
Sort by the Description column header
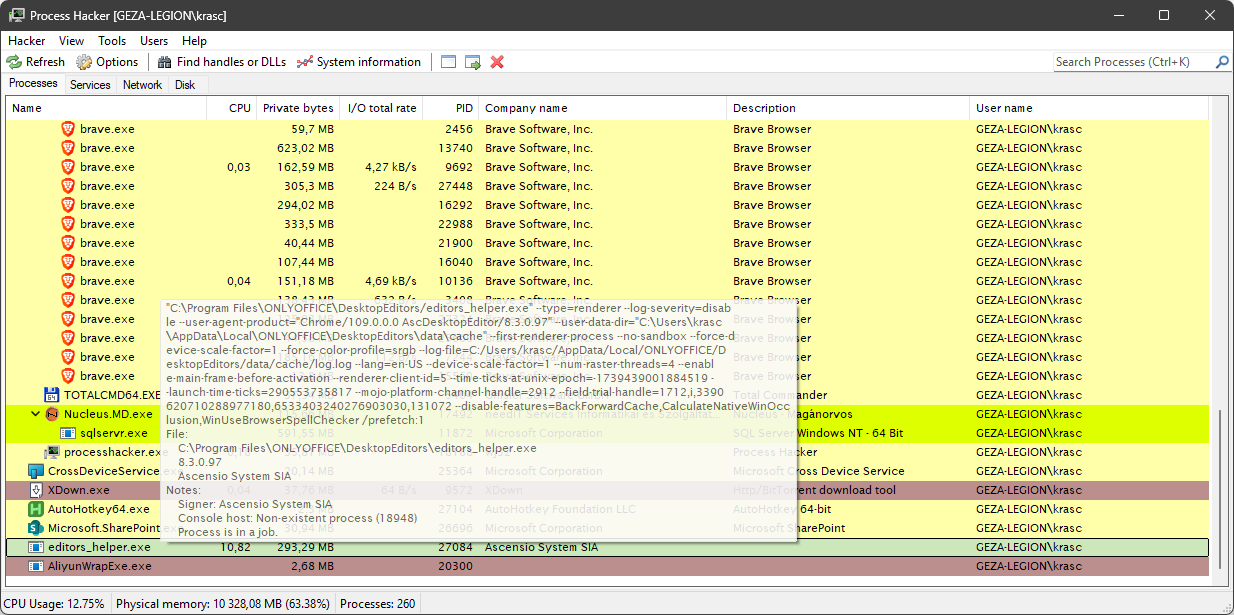[x=848, y=108]
